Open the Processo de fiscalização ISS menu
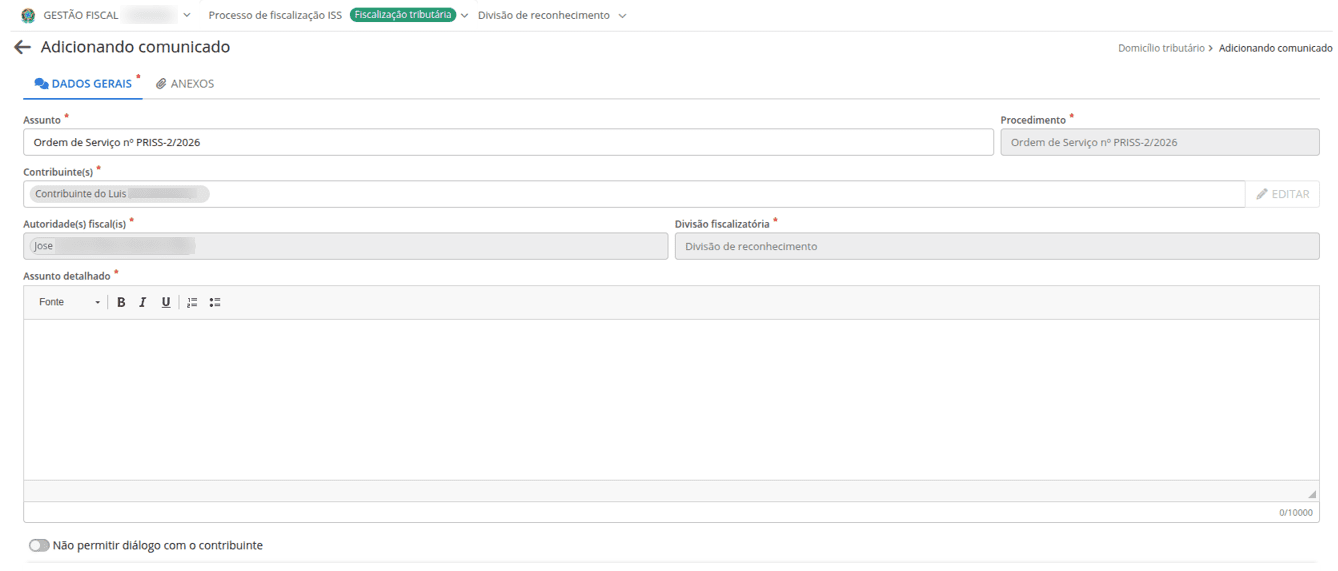This screenshot has height=571, width=1338. (x=275, y=16)
